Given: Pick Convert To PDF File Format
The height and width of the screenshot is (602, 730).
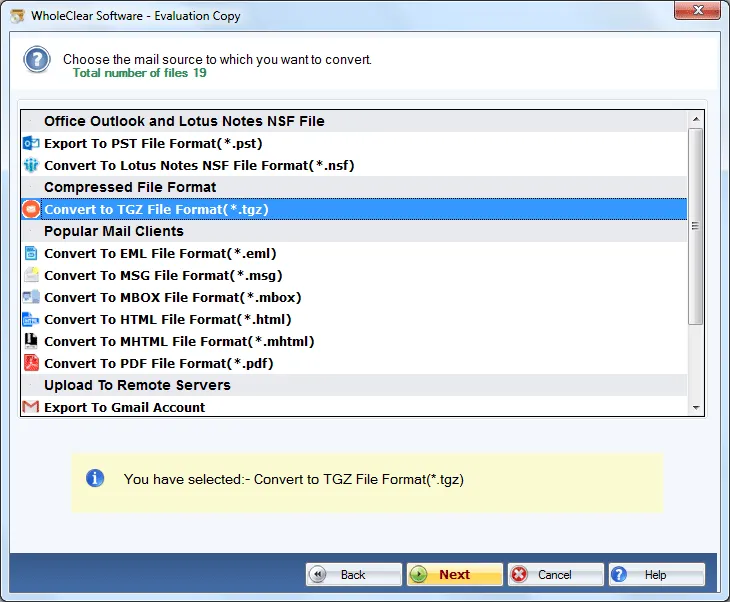Looking at the screenshot, I should (354, 363).
